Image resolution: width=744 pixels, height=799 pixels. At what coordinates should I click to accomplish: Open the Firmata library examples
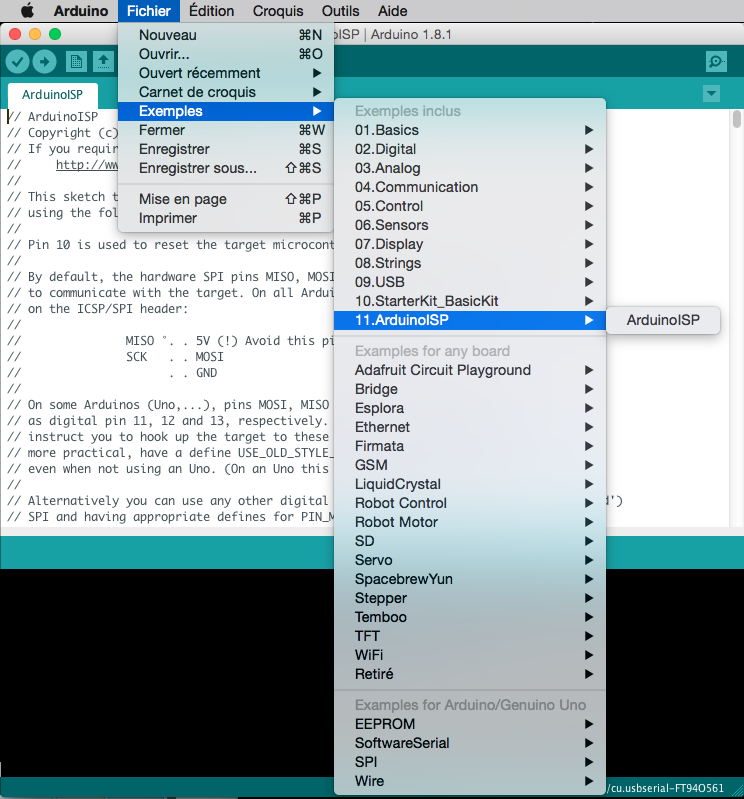coord(470,446)
